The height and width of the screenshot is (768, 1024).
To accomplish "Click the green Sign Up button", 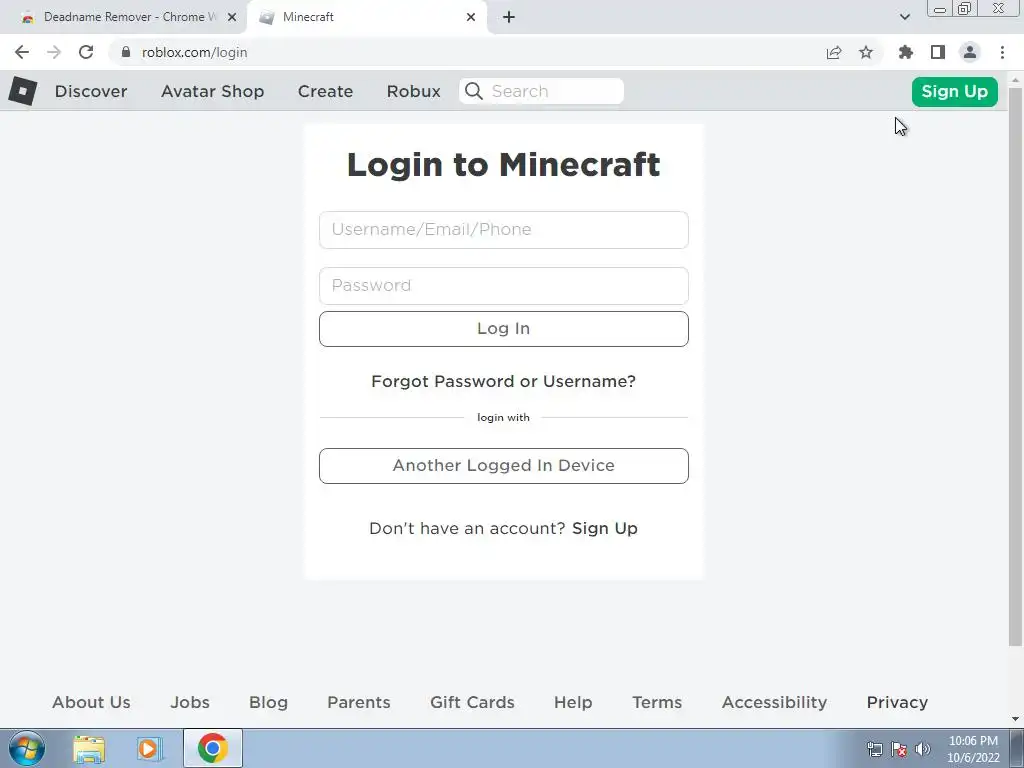I will [x=954, y=91].
